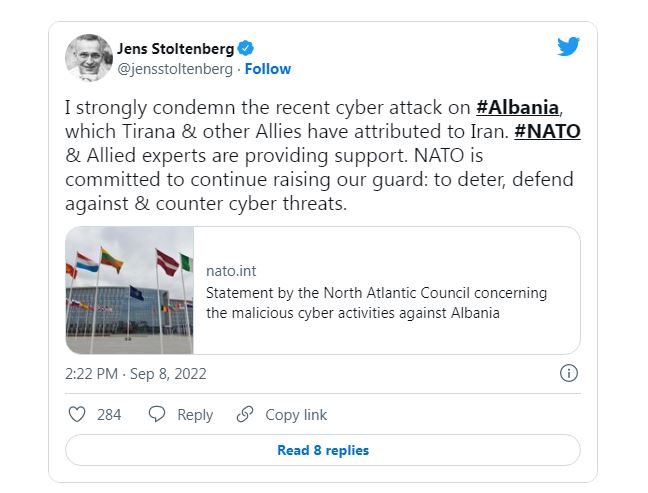Open the tweet info icon
The image size is (648, 493).
(569, 373)
